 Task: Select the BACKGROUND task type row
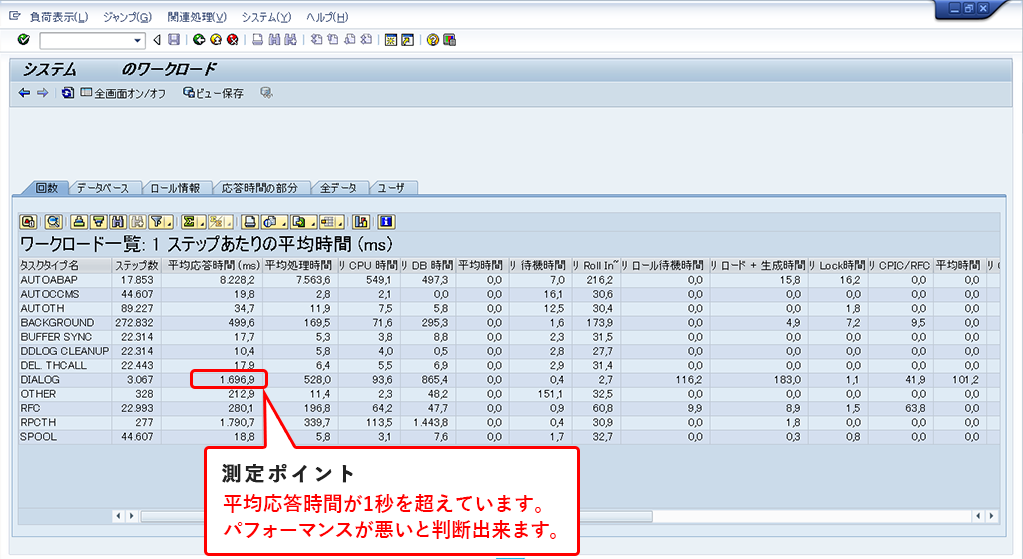tap(509, 323)
